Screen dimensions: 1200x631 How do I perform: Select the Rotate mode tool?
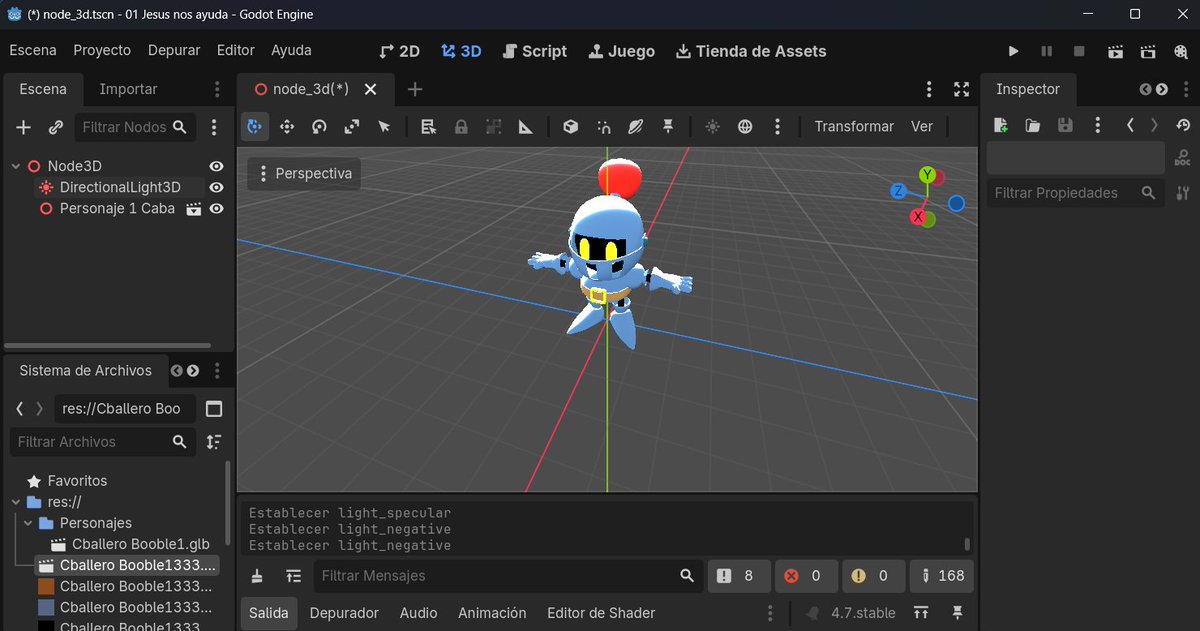(319, 127)
